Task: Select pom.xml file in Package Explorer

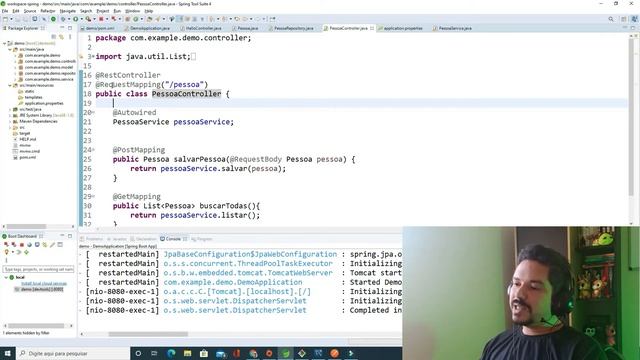Action: point(24,157)
